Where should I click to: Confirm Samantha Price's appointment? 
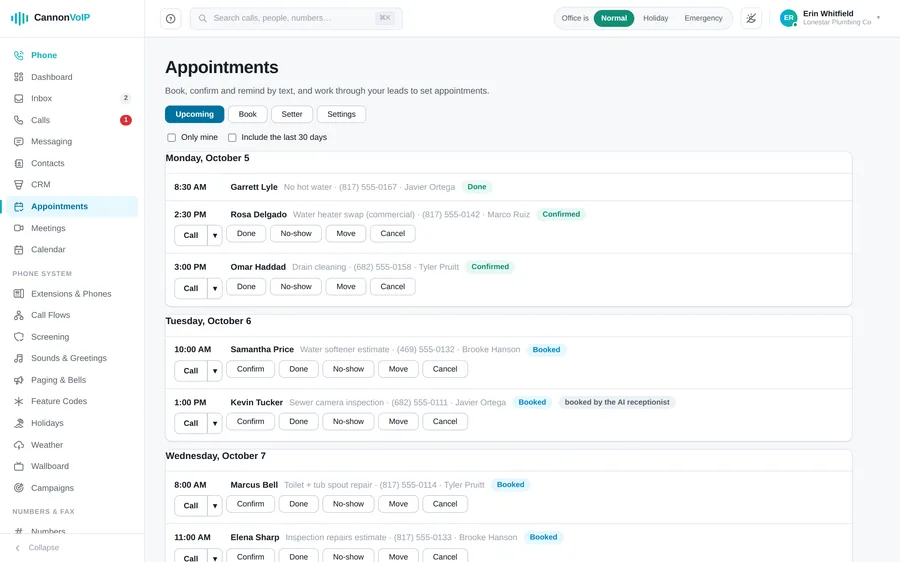click(x=250, y=369)
